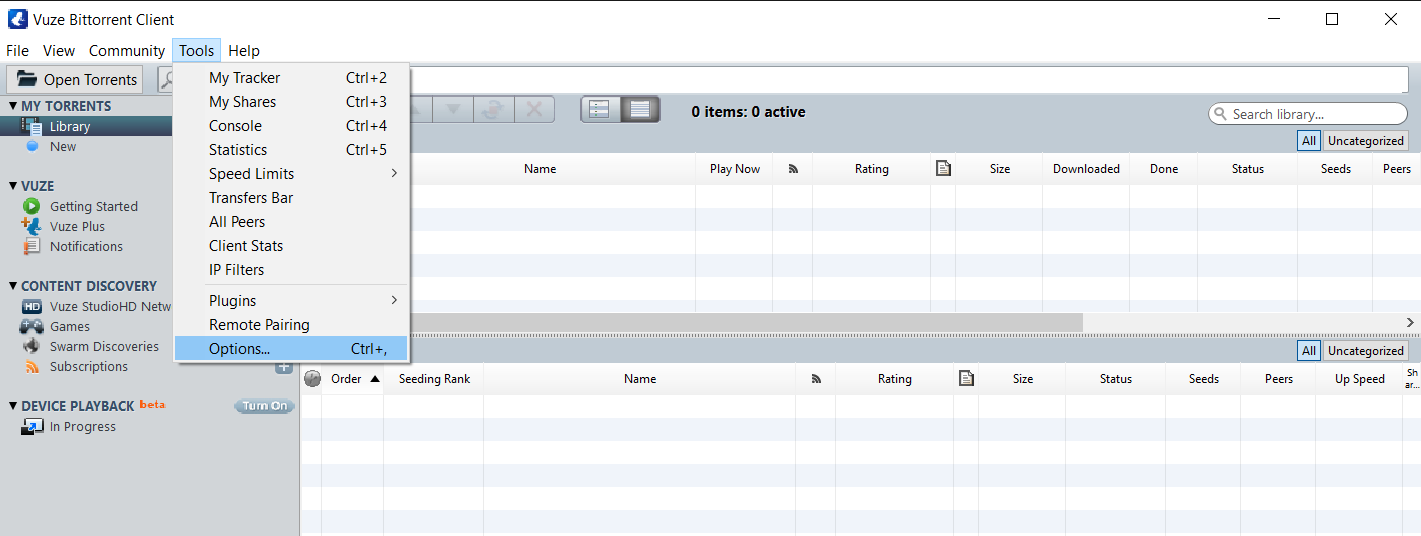The image size is (1421, 536).
Task: Toggle Uncategorized filter in the top list
Action: 1366,141
